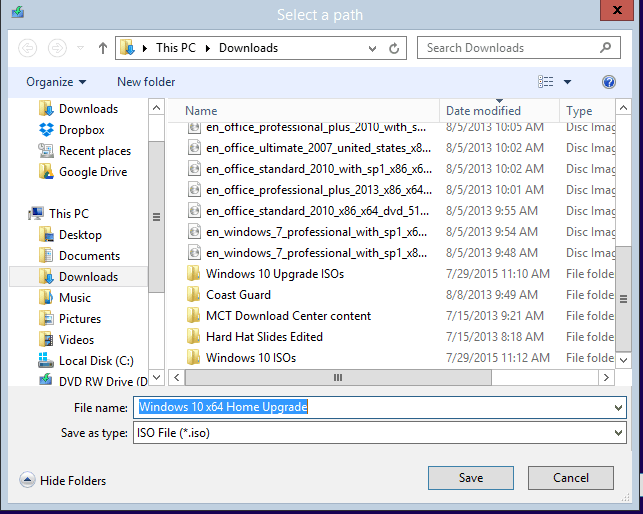The width and height of the screenshot is (643, 514).
Task: Sort by Date modified column header
Action: (x=499, y=111)
